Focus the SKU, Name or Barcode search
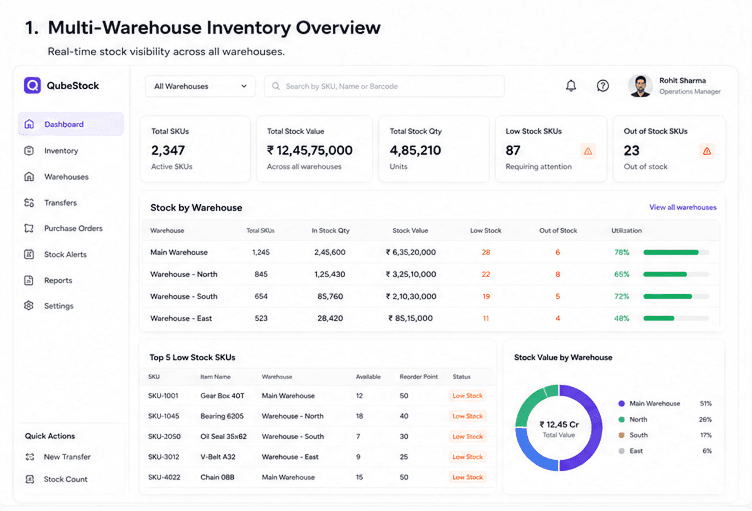The image size is (752, 511). pos(384,86)
